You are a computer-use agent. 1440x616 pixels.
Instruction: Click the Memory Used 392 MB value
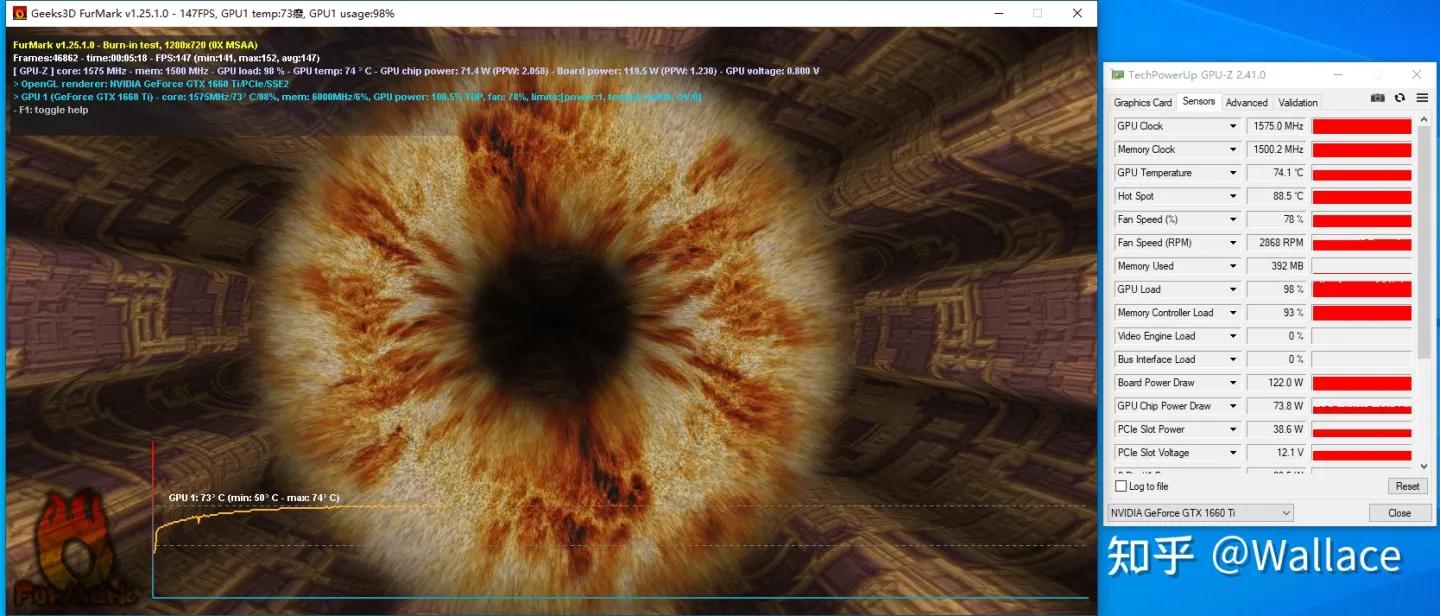(1277, 266)
